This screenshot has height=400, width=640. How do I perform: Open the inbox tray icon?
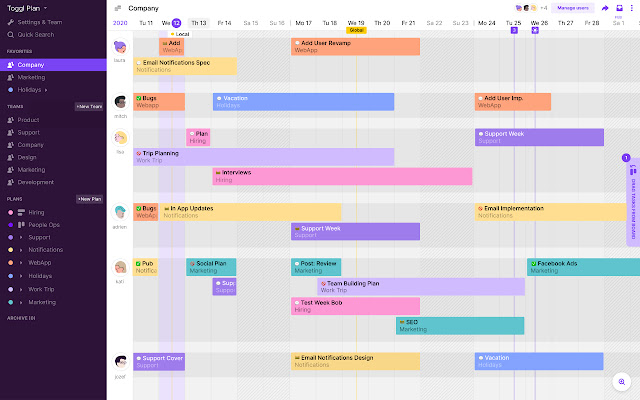click(619, 8)
